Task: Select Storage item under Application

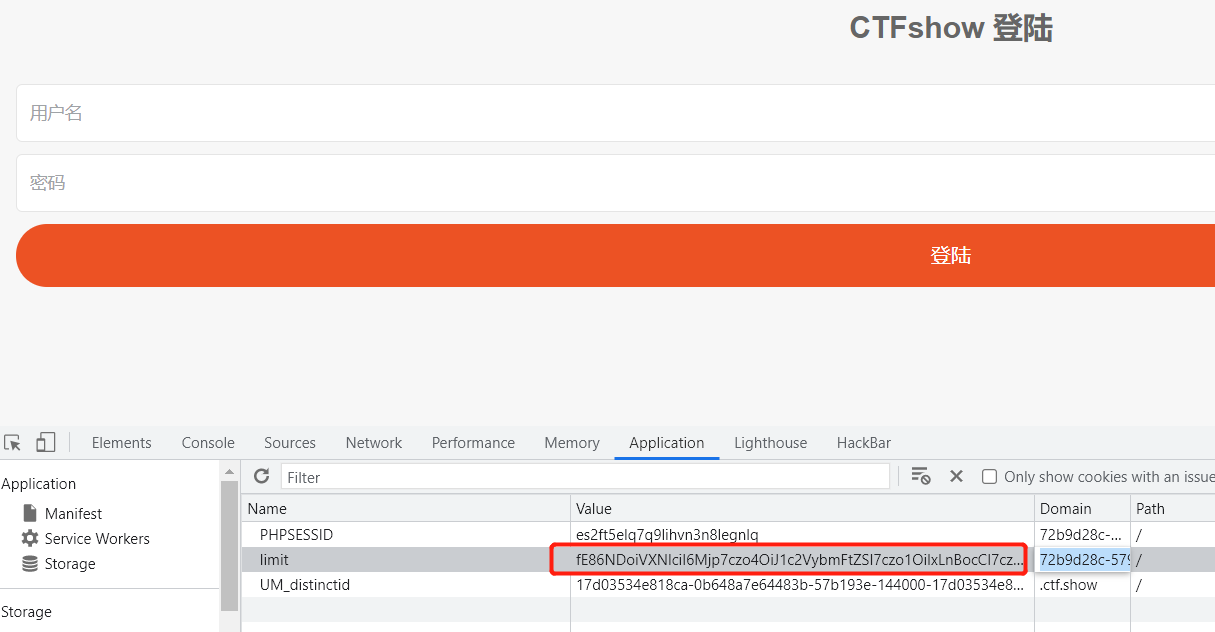Action: click(x=70, y=563)
